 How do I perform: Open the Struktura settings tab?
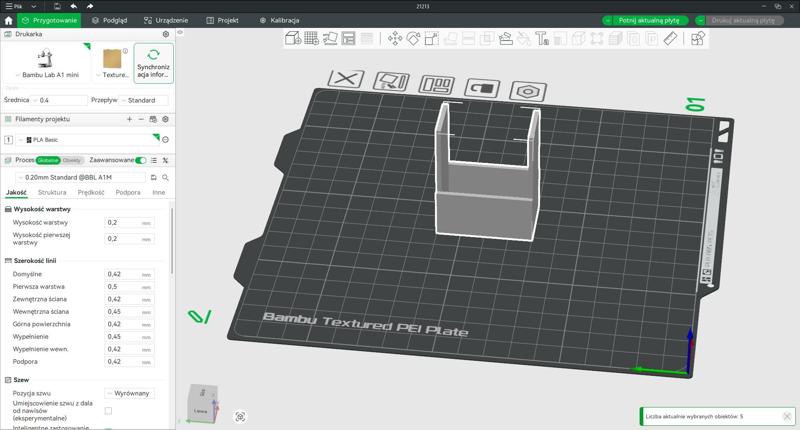point(52,192)
